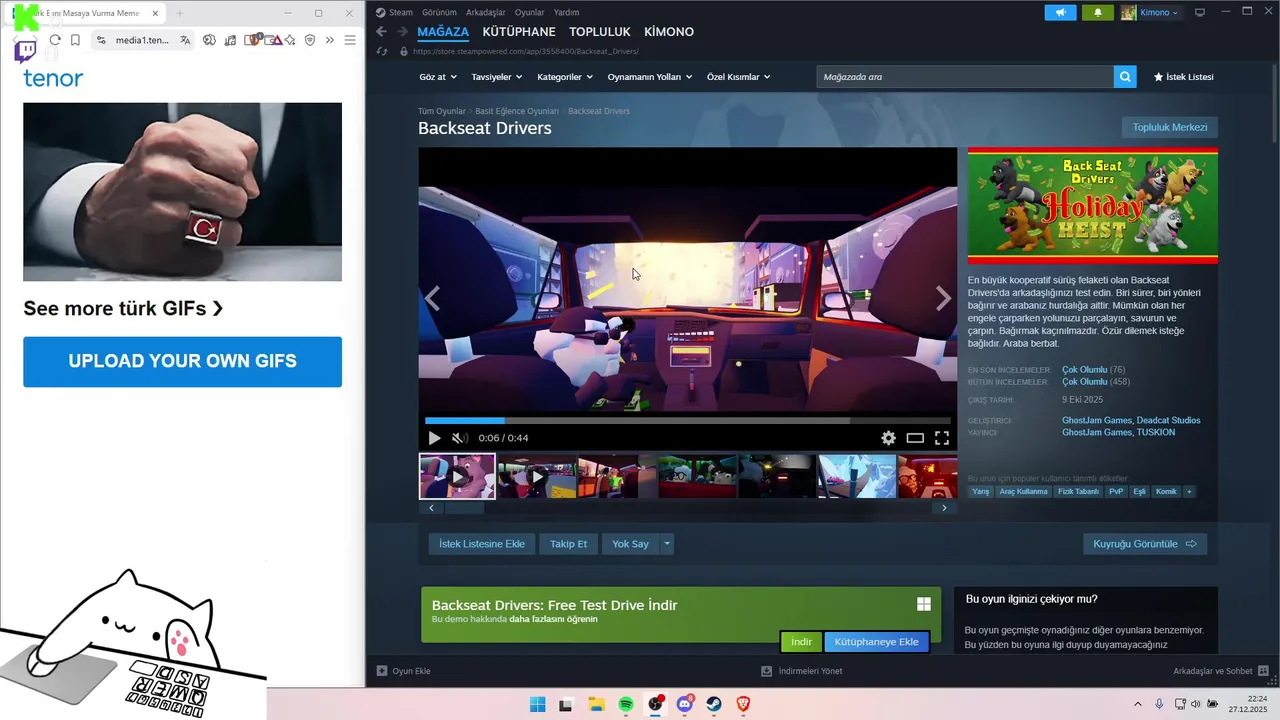Viewport: 1280px width, 720px height.
Task: Show next media with right arrow
Action: point(943,298)
